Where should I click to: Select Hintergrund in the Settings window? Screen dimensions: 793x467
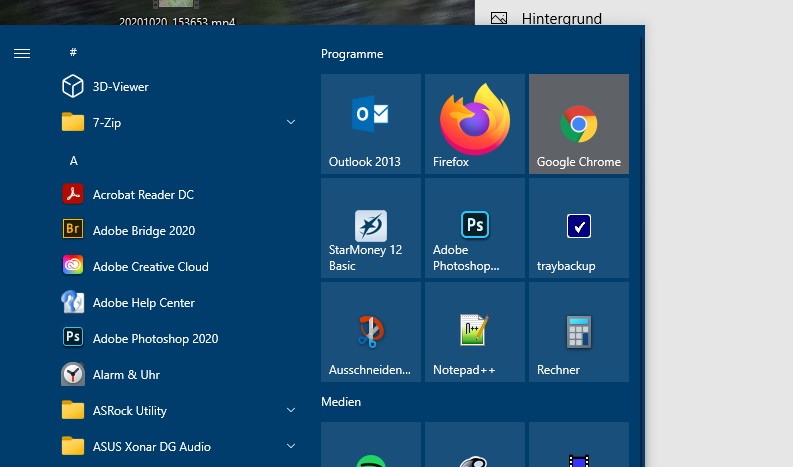click(x=561, y=19)
